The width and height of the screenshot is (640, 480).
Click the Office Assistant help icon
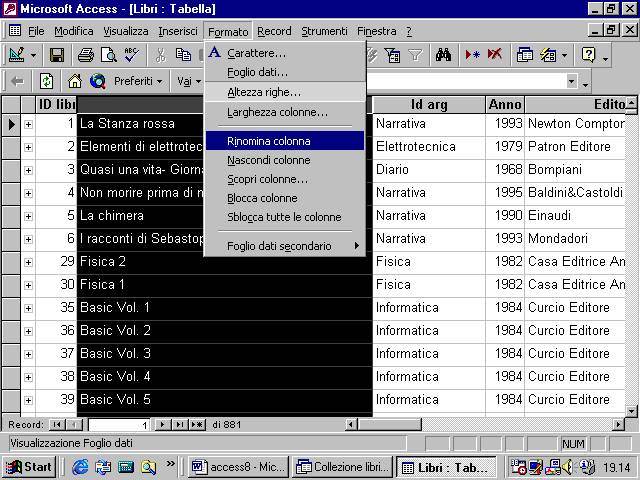point(588,55)
